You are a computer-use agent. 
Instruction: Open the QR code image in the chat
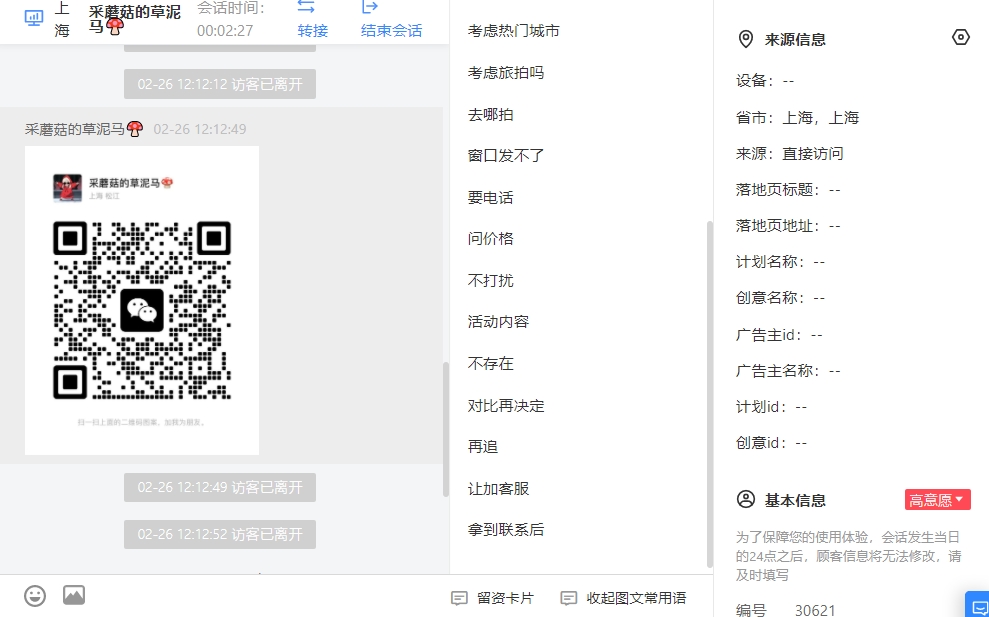click(142, 300)
